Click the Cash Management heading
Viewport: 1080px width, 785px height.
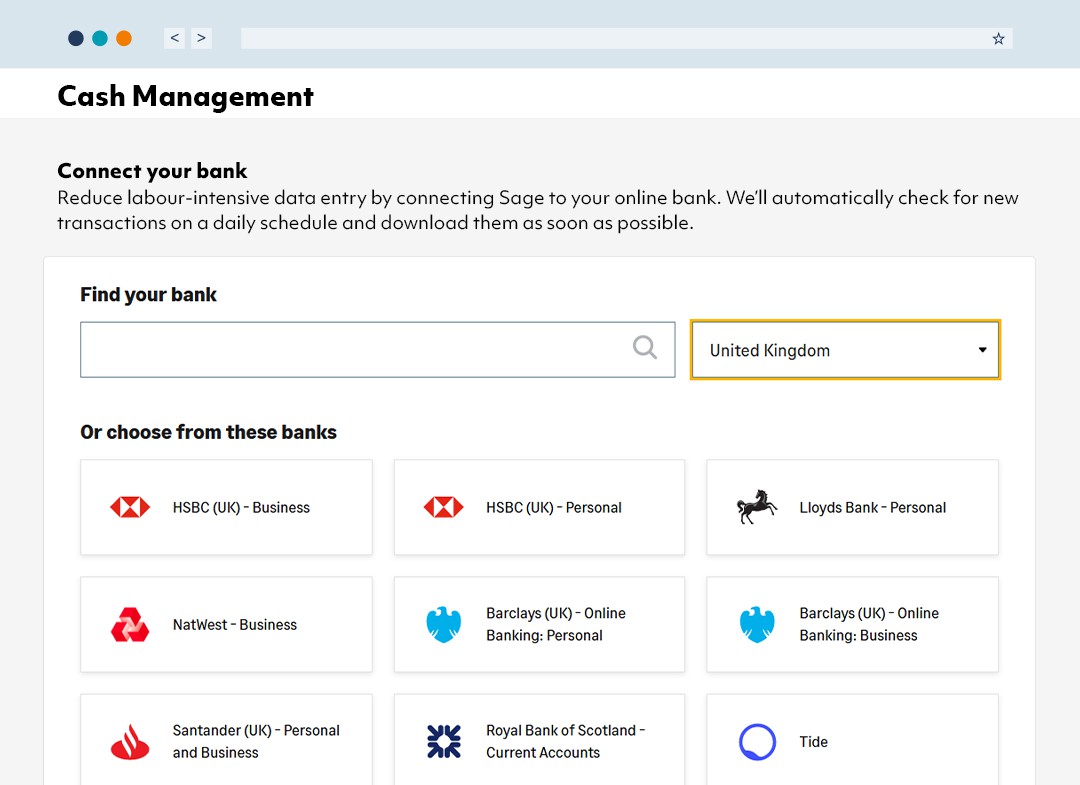(185, 96)
